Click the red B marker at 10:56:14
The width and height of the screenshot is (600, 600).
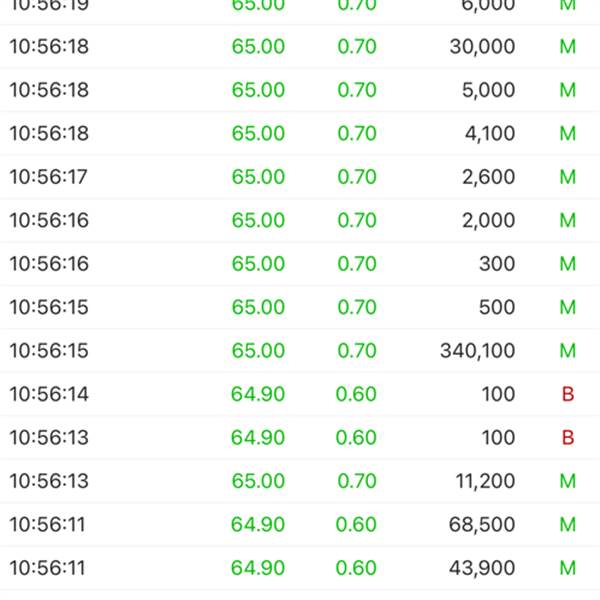568,394
